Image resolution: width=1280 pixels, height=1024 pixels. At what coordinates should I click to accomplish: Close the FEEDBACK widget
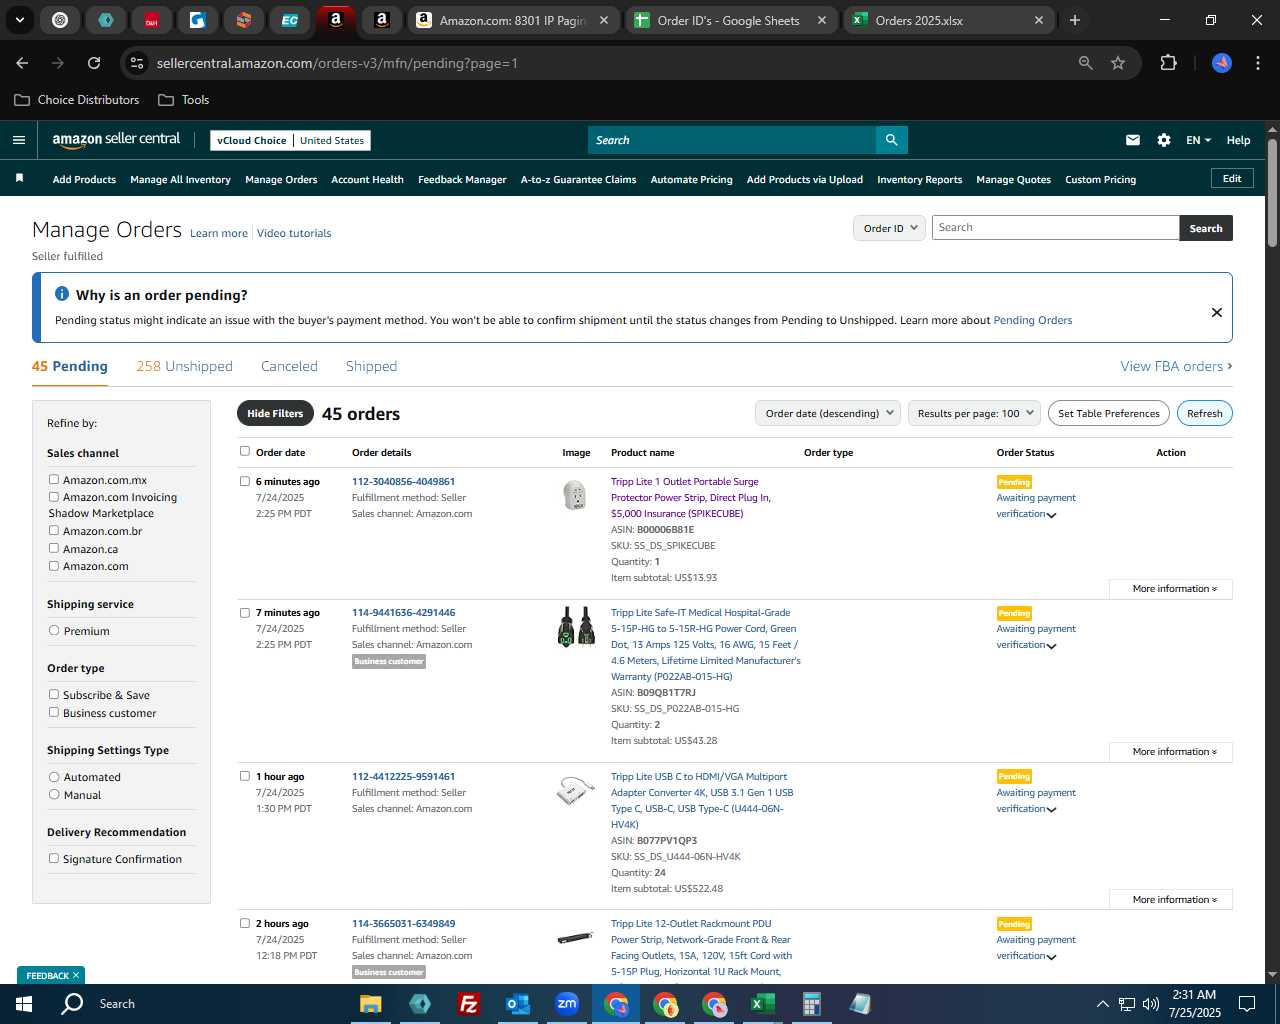coord(76,975)
